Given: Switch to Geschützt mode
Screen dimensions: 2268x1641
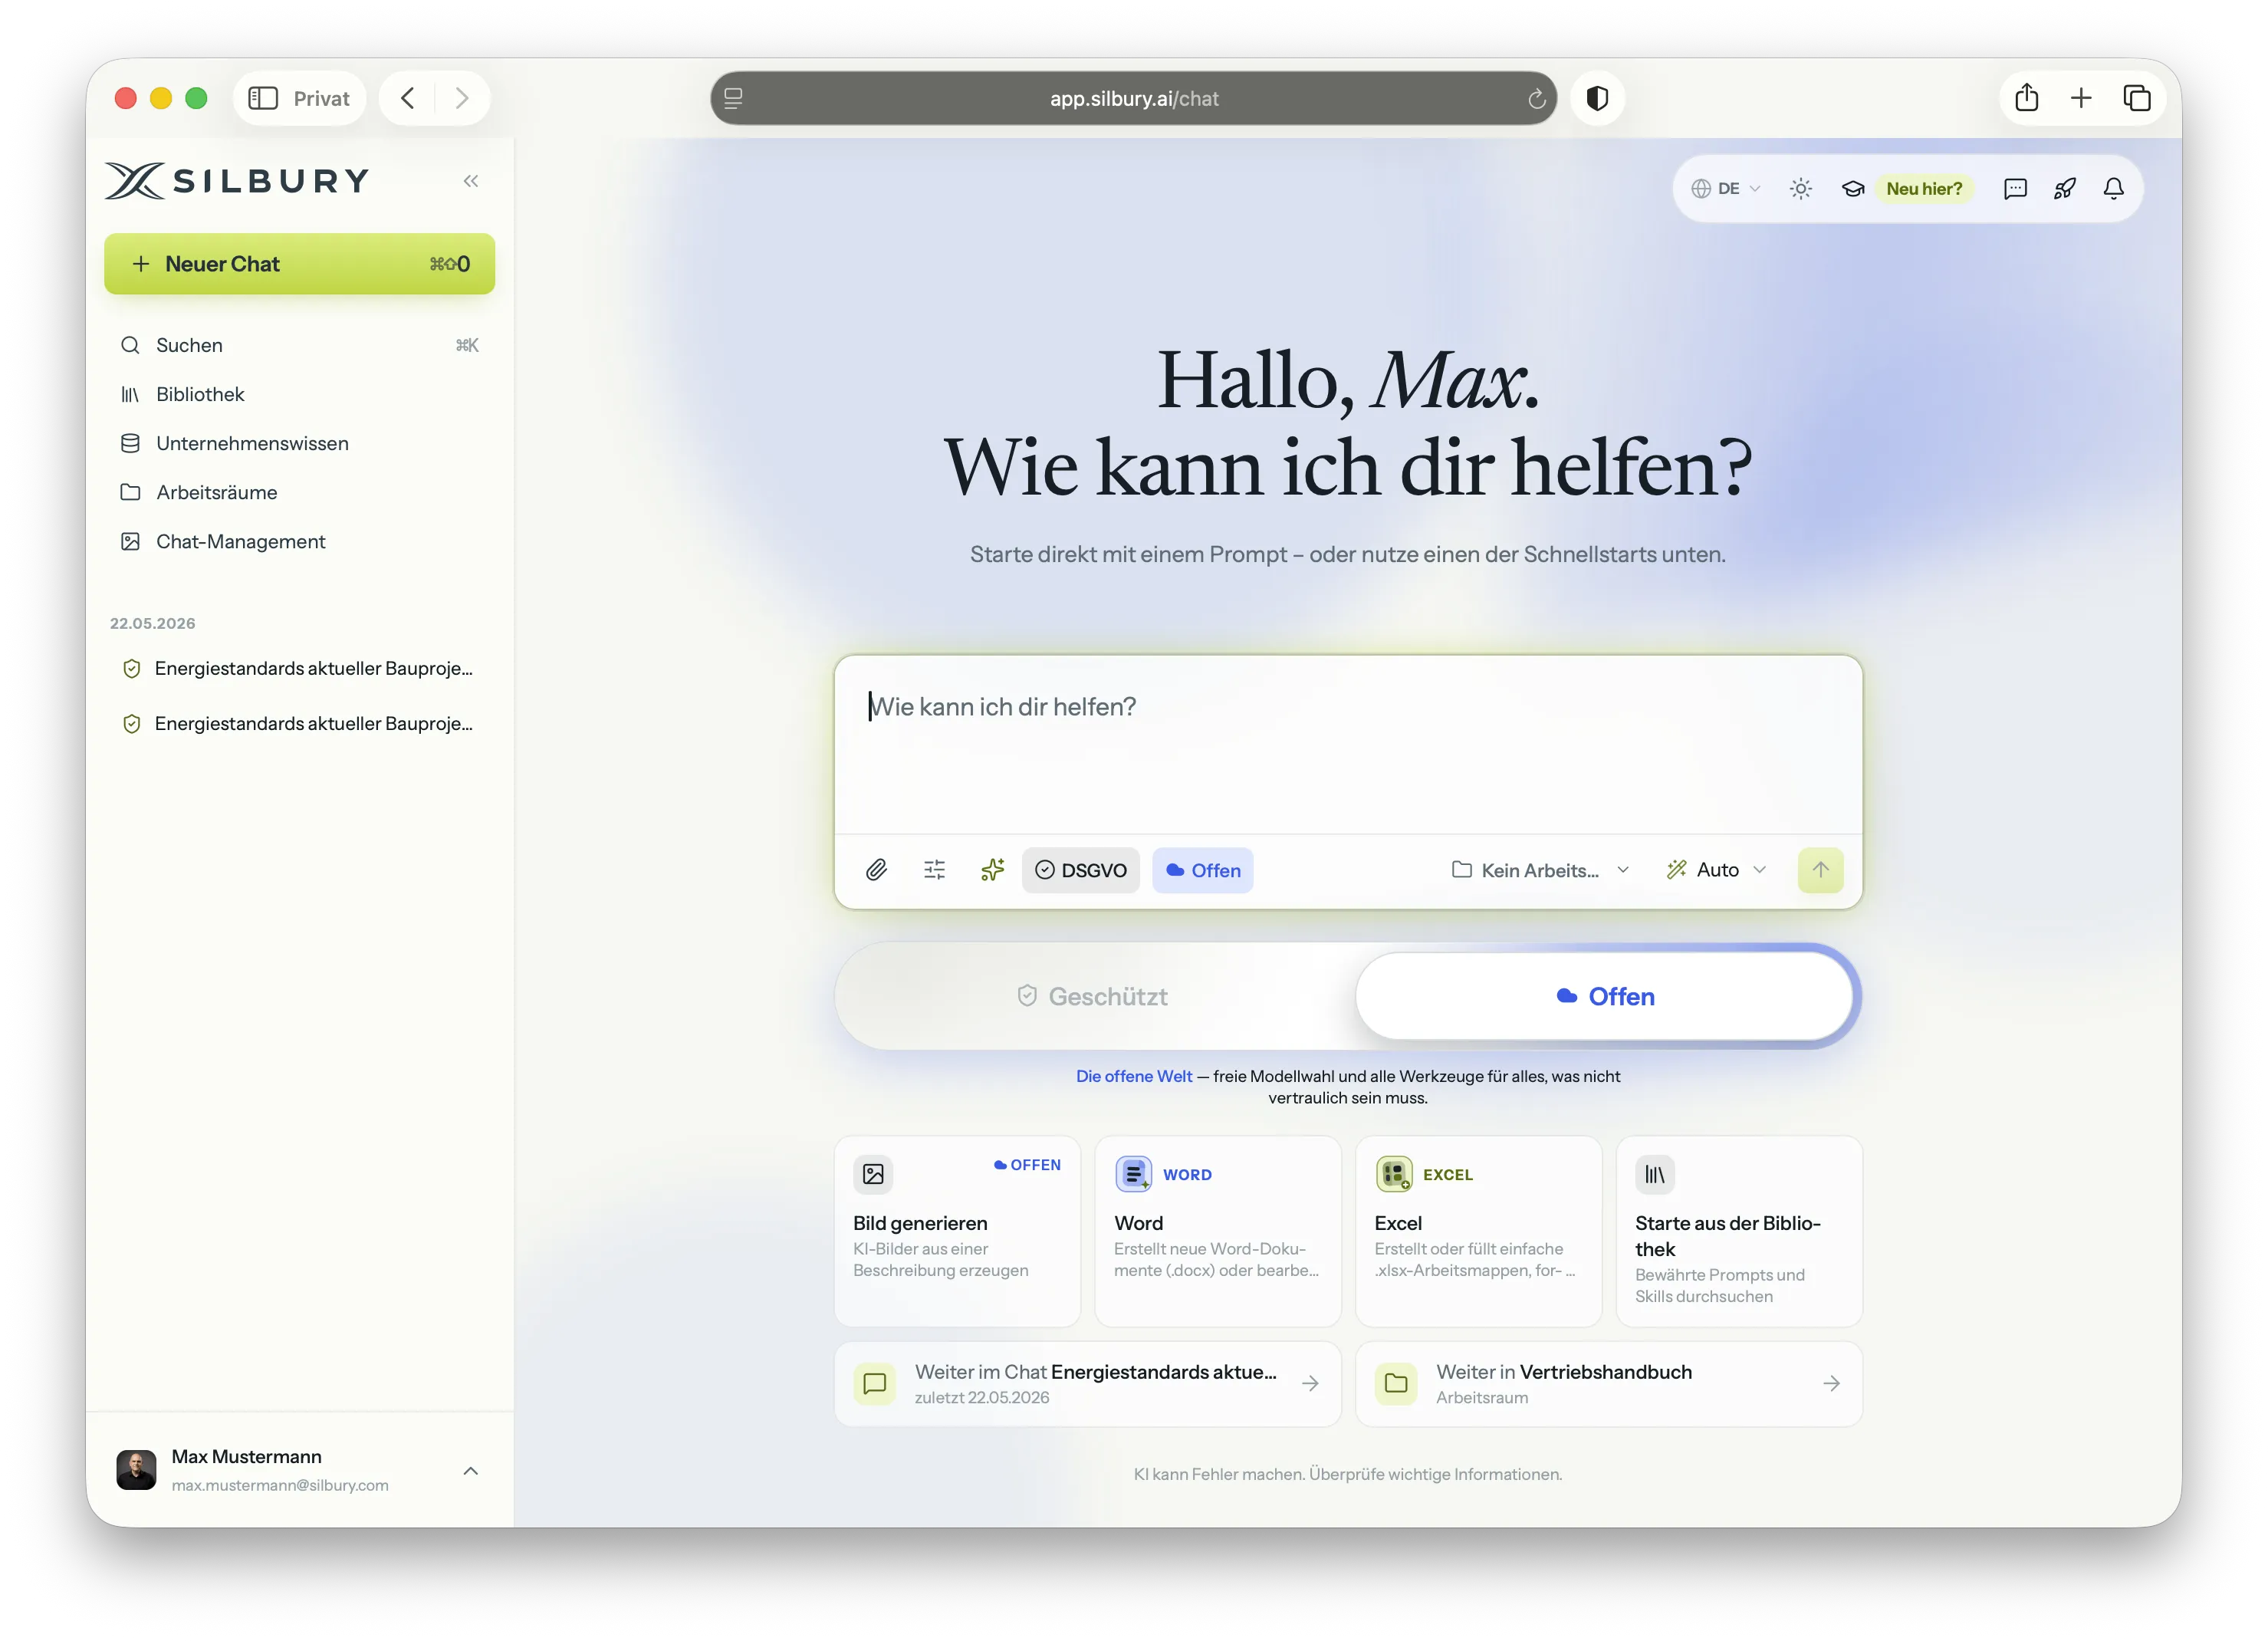Looking at the screenshot, I should tap(1093, 996).
